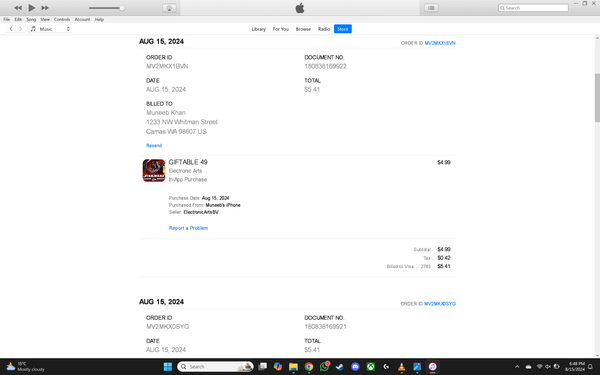Open VLC from the taskbar
This screenshot has width=600, height=375.
[401, 367]
